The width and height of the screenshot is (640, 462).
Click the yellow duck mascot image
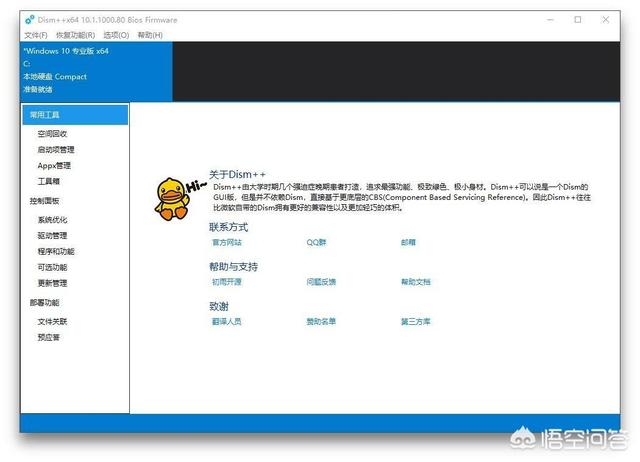pyautogui.click(x=172, y=199)
